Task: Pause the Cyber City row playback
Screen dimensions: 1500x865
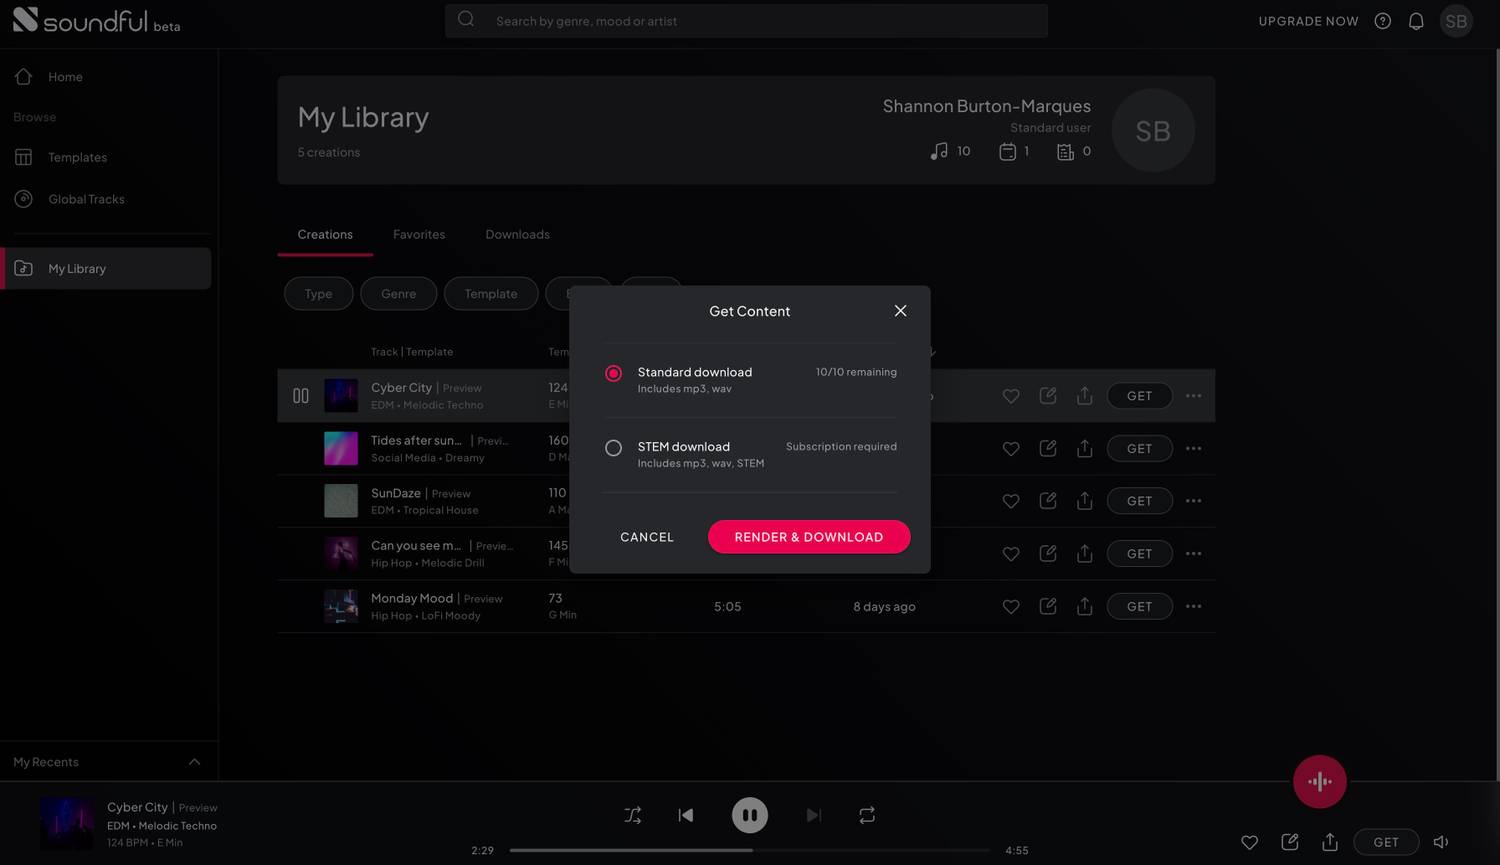Action: click(x=301, y=396)
